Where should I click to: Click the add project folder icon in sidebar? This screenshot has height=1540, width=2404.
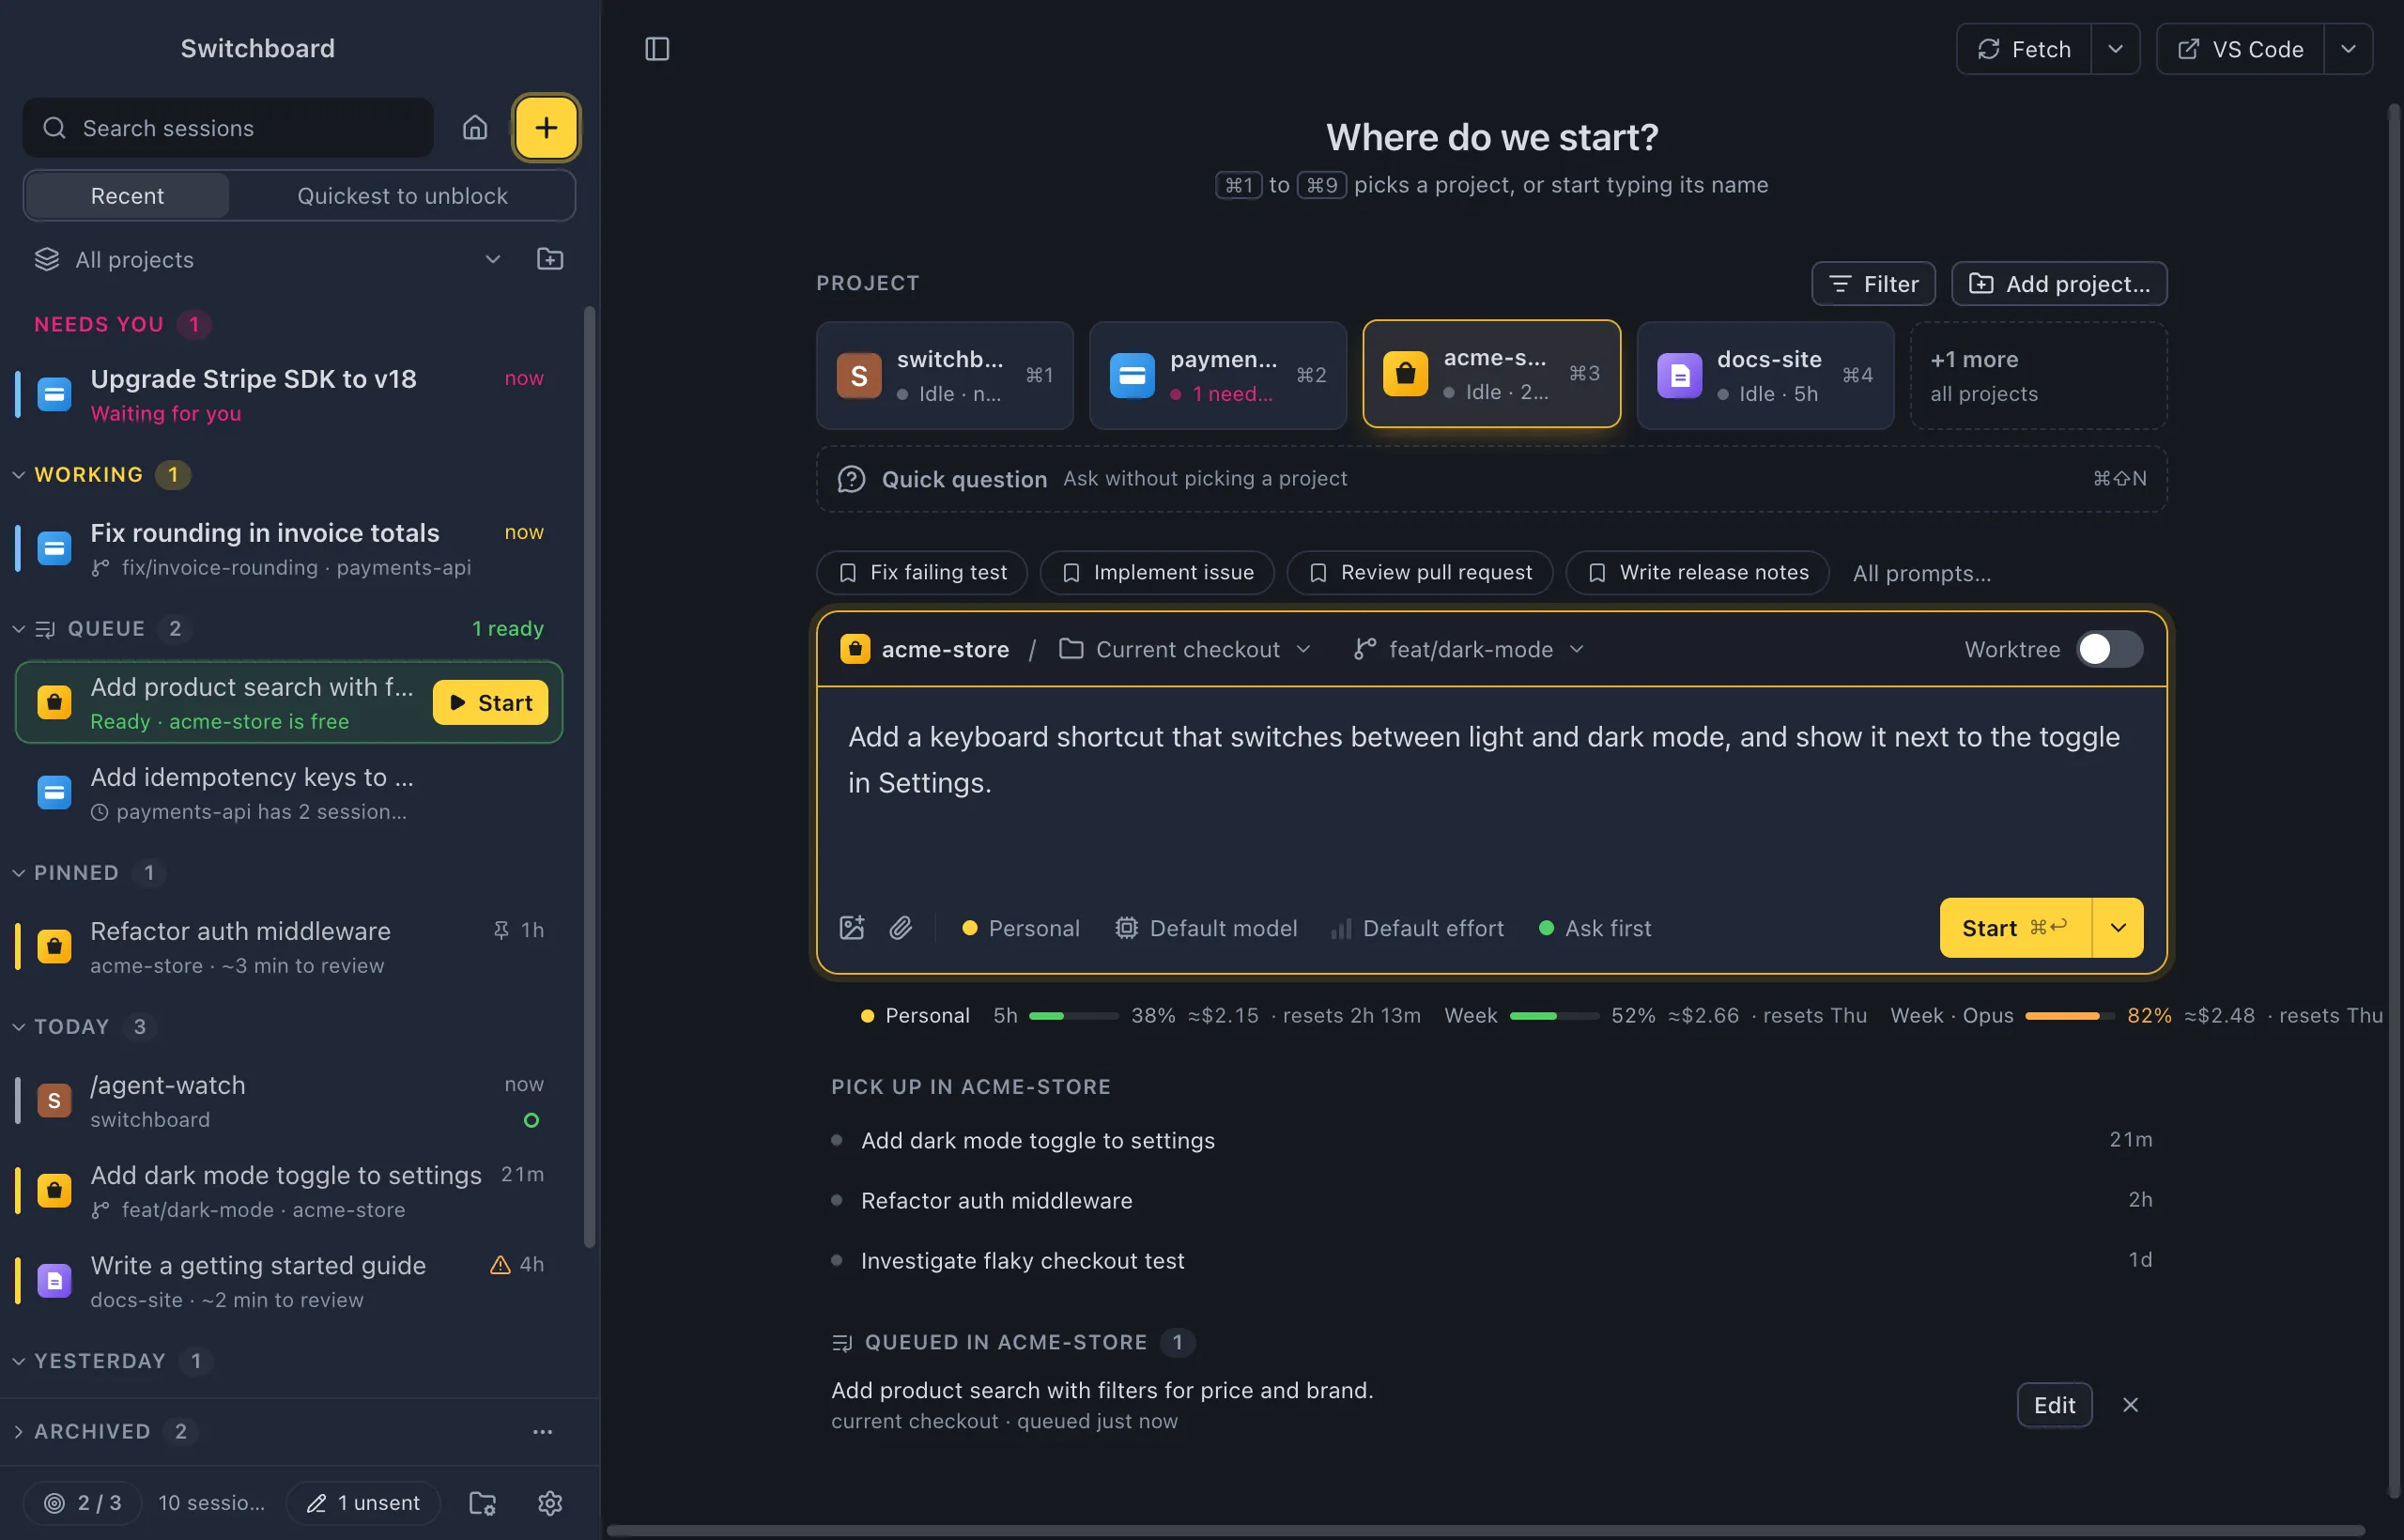550,259
